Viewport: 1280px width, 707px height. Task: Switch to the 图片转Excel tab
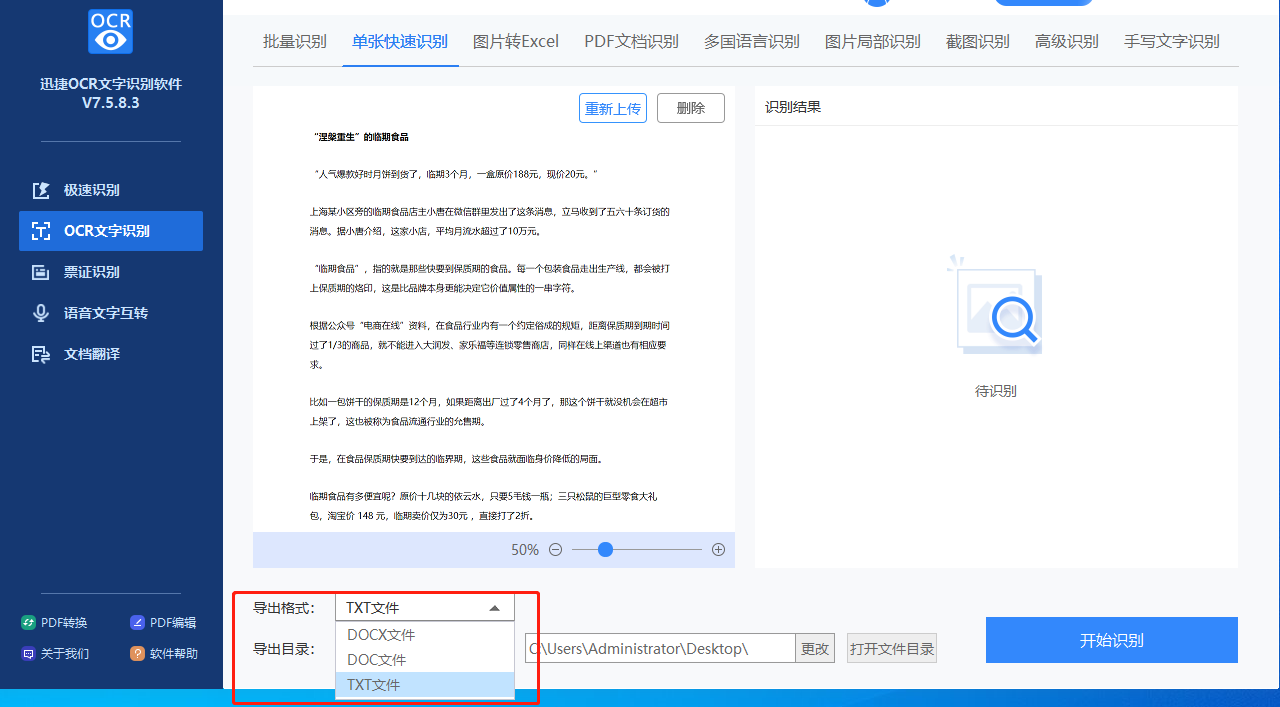pos(516,41)
